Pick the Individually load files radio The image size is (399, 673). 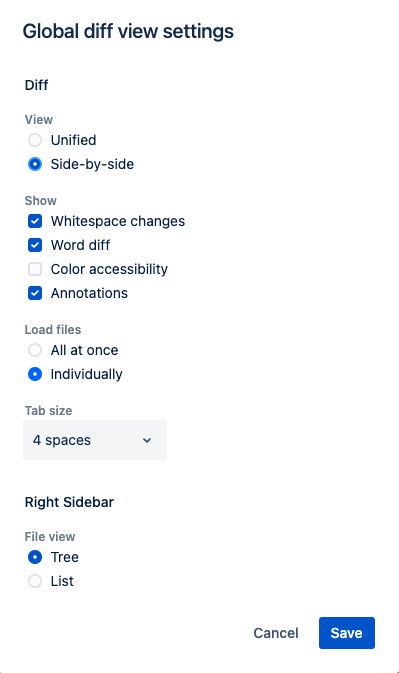click(35, 374)
